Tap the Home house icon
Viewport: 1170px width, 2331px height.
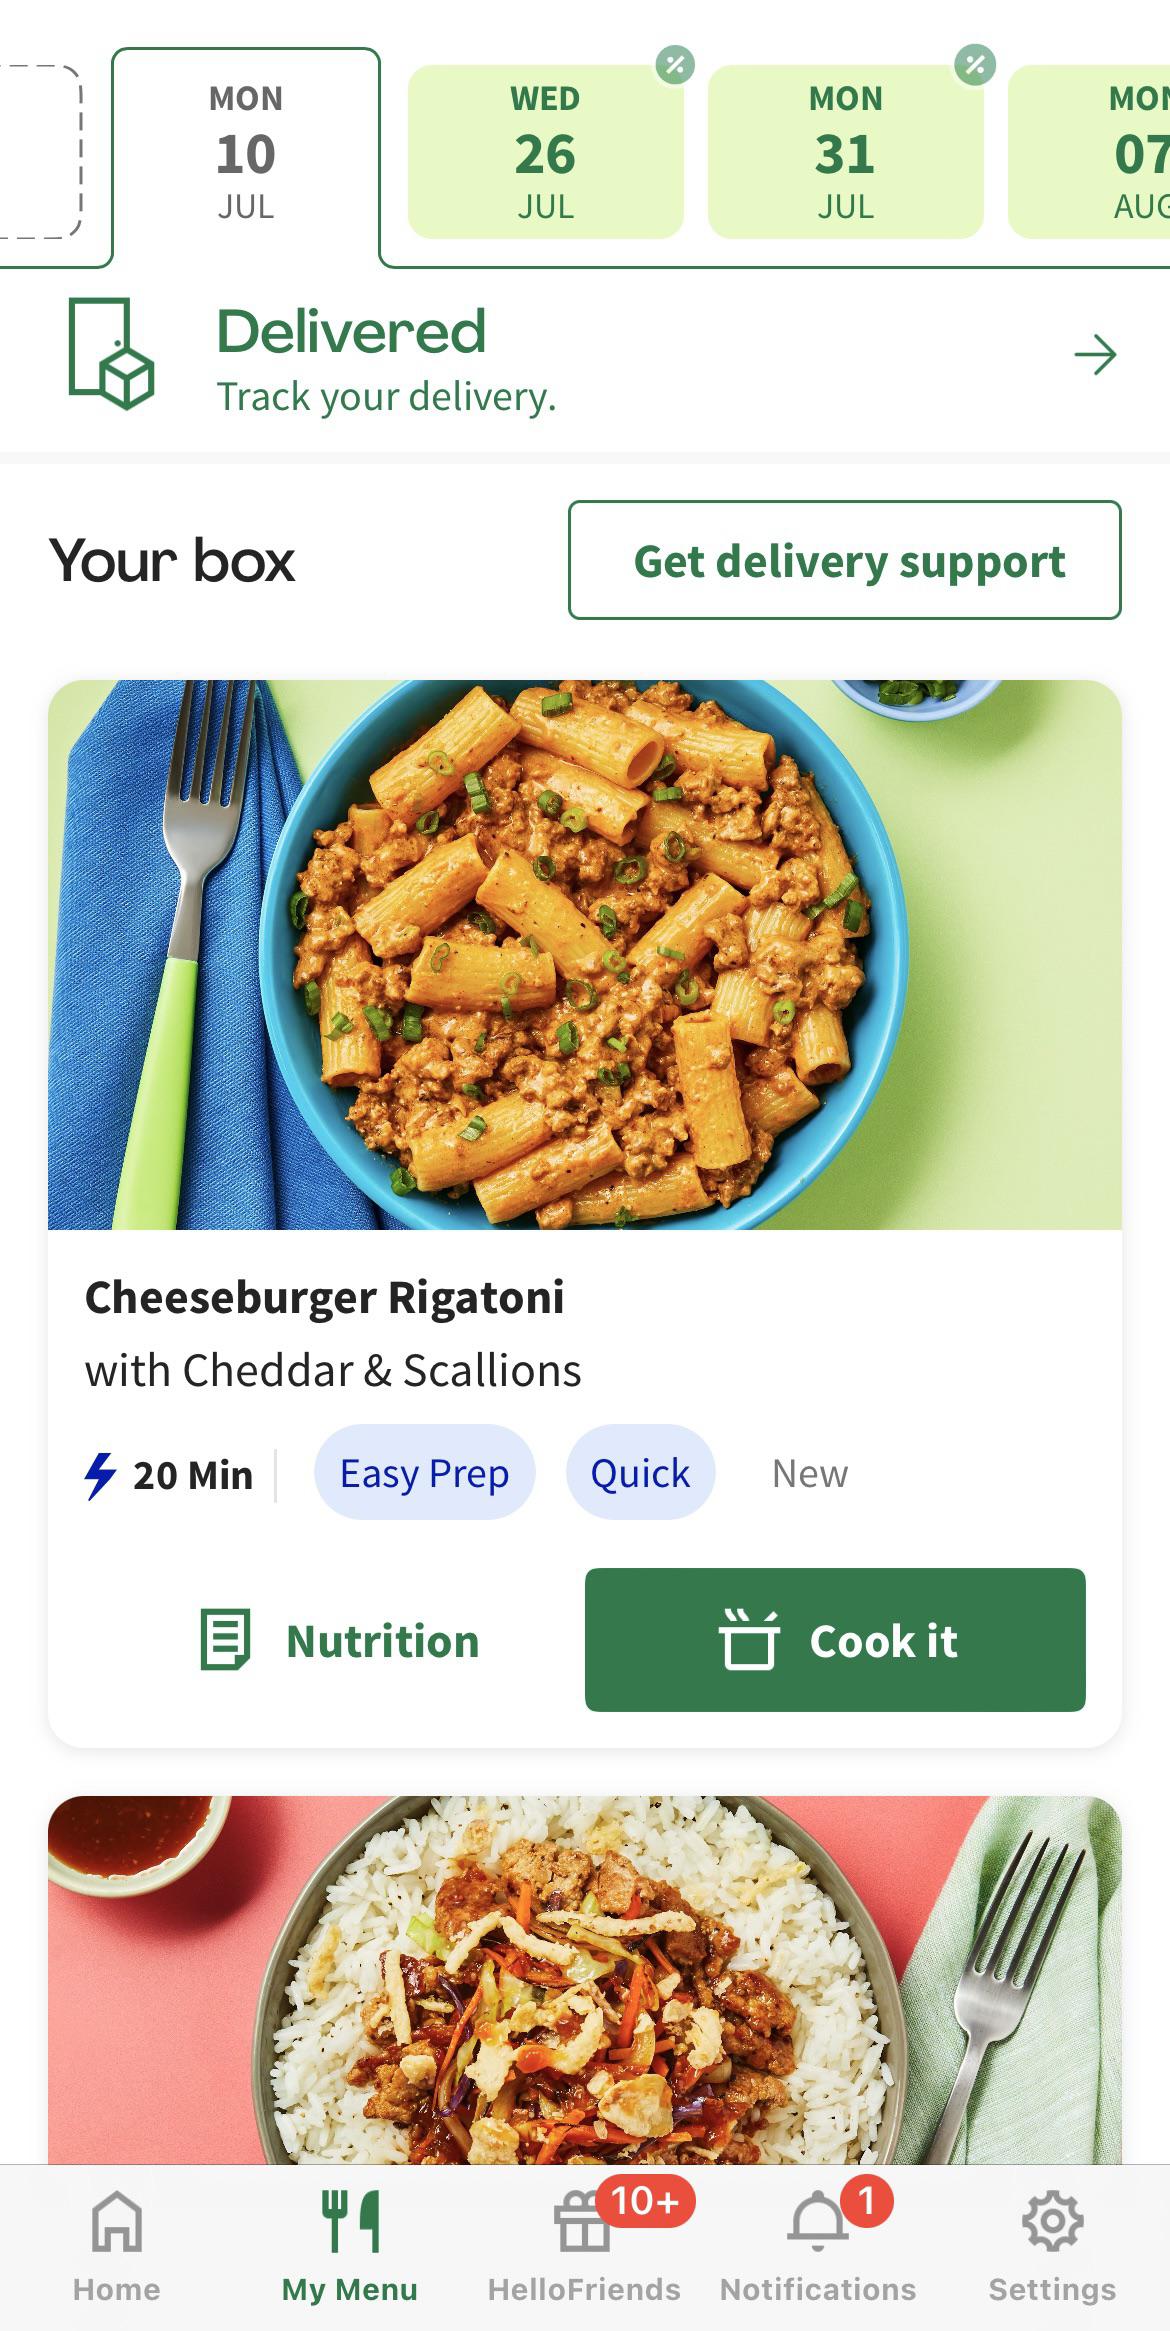pos(116,2222)
